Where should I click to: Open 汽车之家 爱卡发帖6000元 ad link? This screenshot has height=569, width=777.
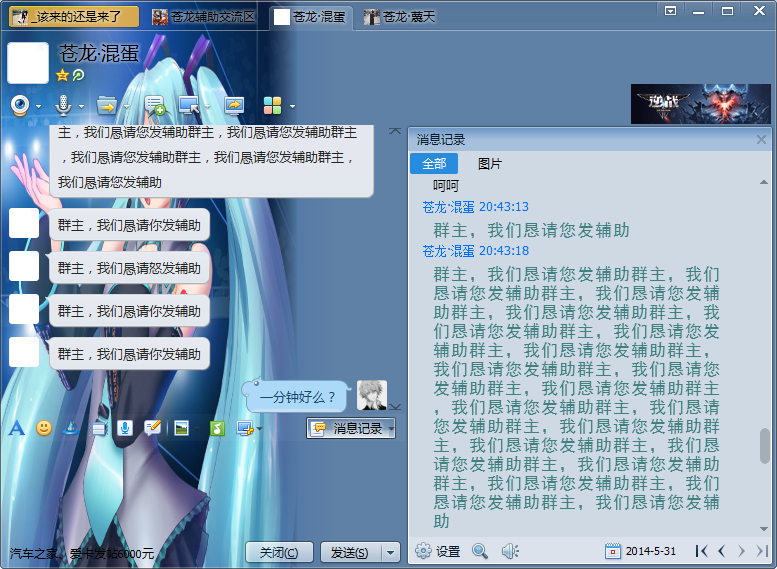pos(82,553)
